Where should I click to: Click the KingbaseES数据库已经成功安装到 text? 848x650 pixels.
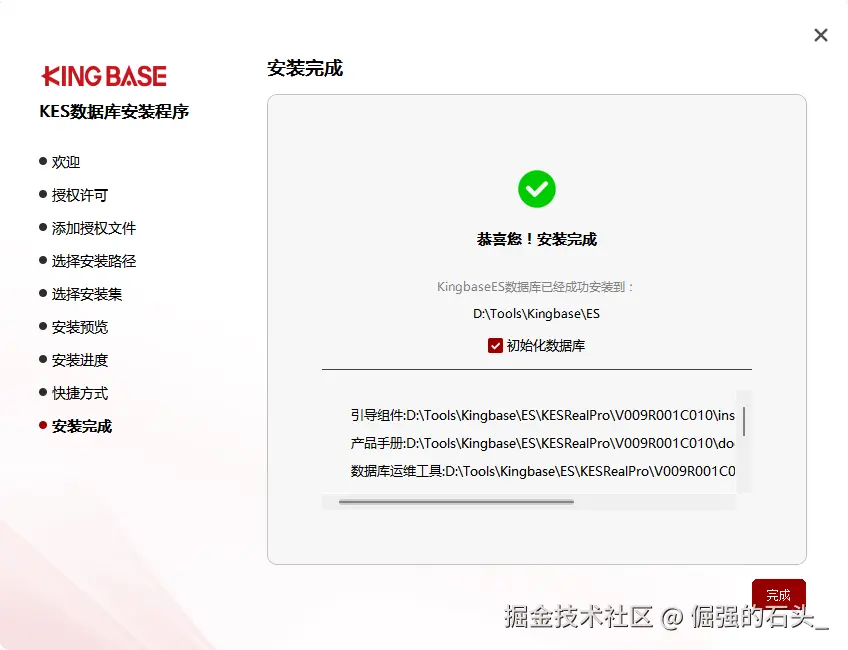pyautogui.click(x=534, y=287)
